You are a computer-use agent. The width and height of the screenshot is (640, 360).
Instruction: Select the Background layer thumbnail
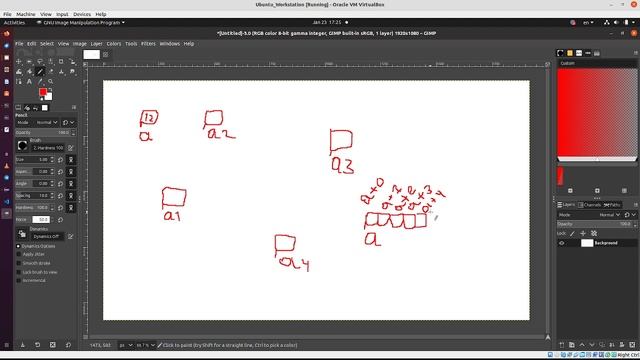pos(587,243)
